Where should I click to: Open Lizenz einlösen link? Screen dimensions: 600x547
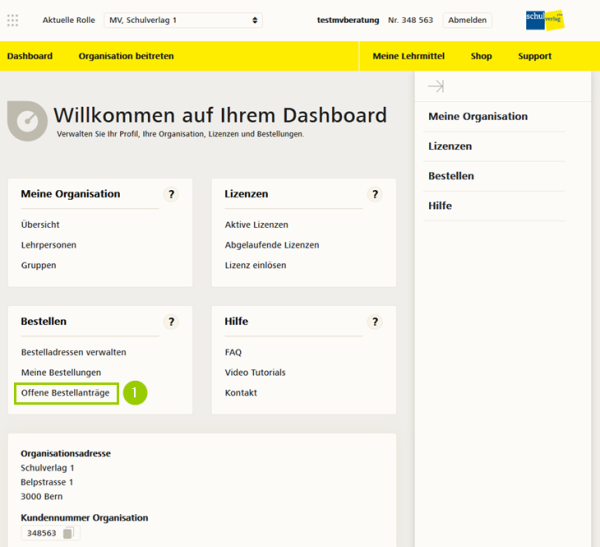tap(255, 265)
